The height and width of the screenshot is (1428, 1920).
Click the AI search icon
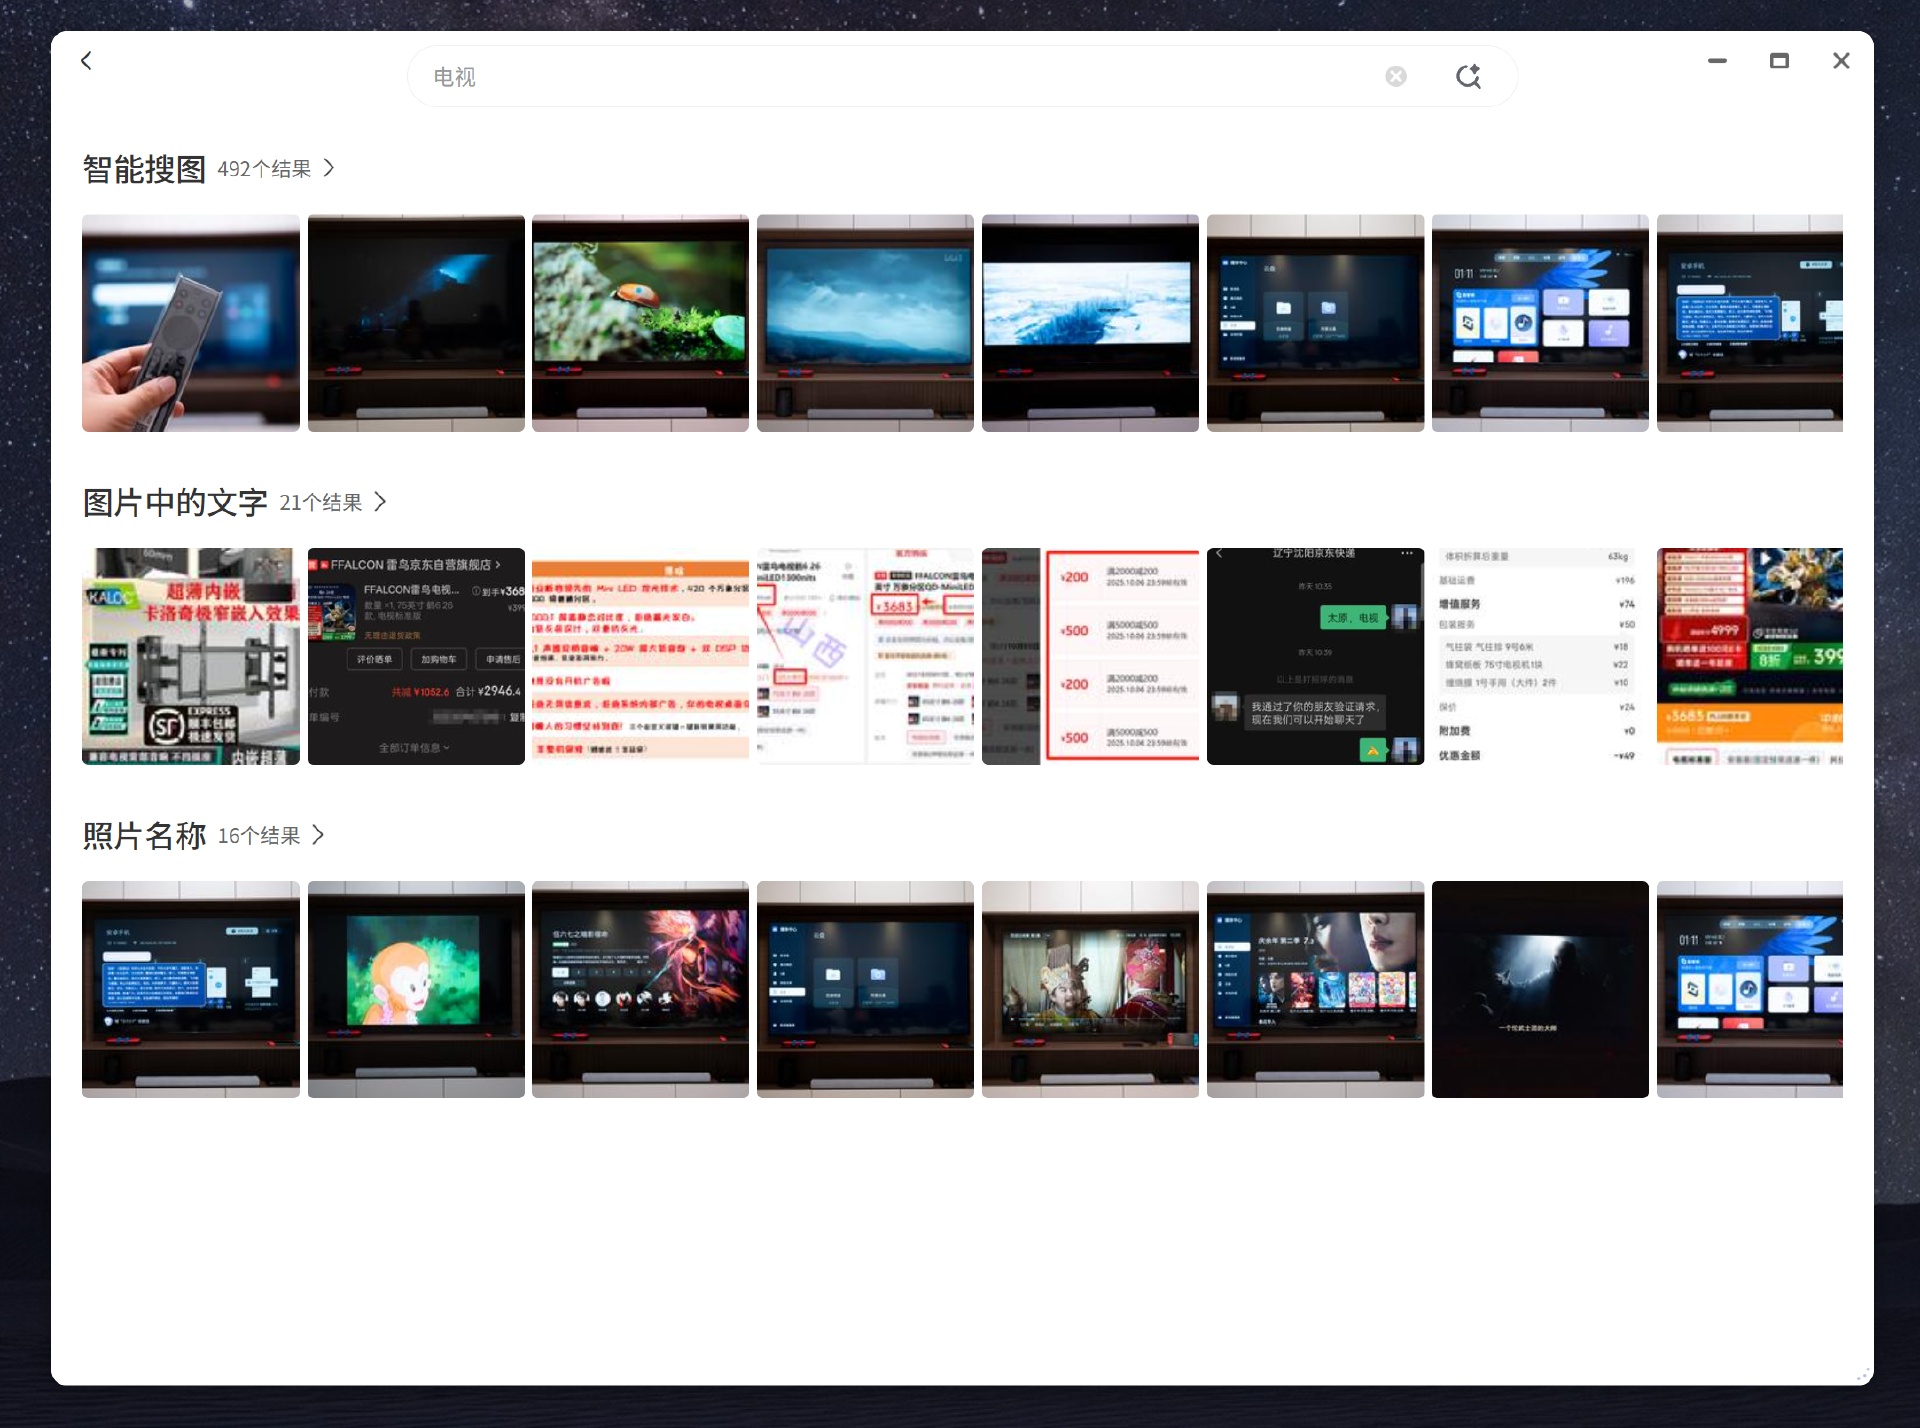pyautogui.click(x=1467, y=77)
